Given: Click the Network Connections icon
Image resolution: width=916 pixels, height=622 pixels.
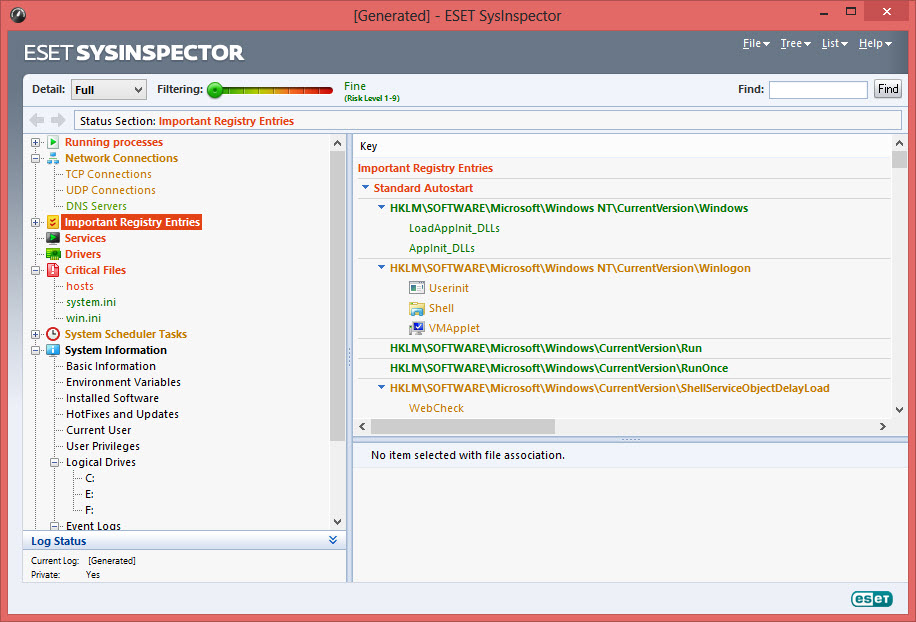Looking at the screenshot, I should [x=53, y=158].
